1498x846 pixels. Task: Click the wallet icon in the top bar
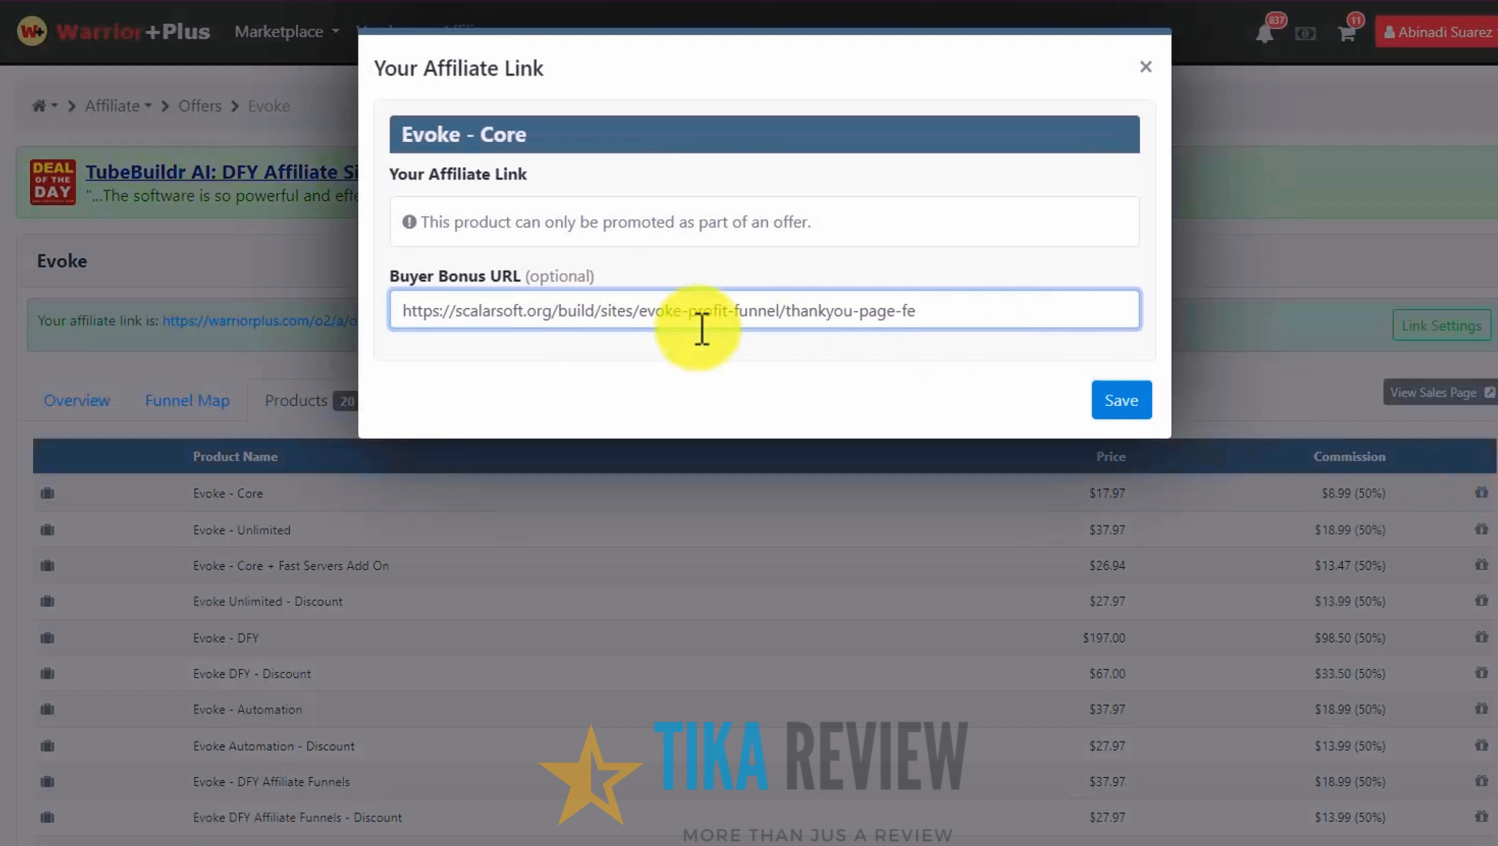pos(1305,32)
